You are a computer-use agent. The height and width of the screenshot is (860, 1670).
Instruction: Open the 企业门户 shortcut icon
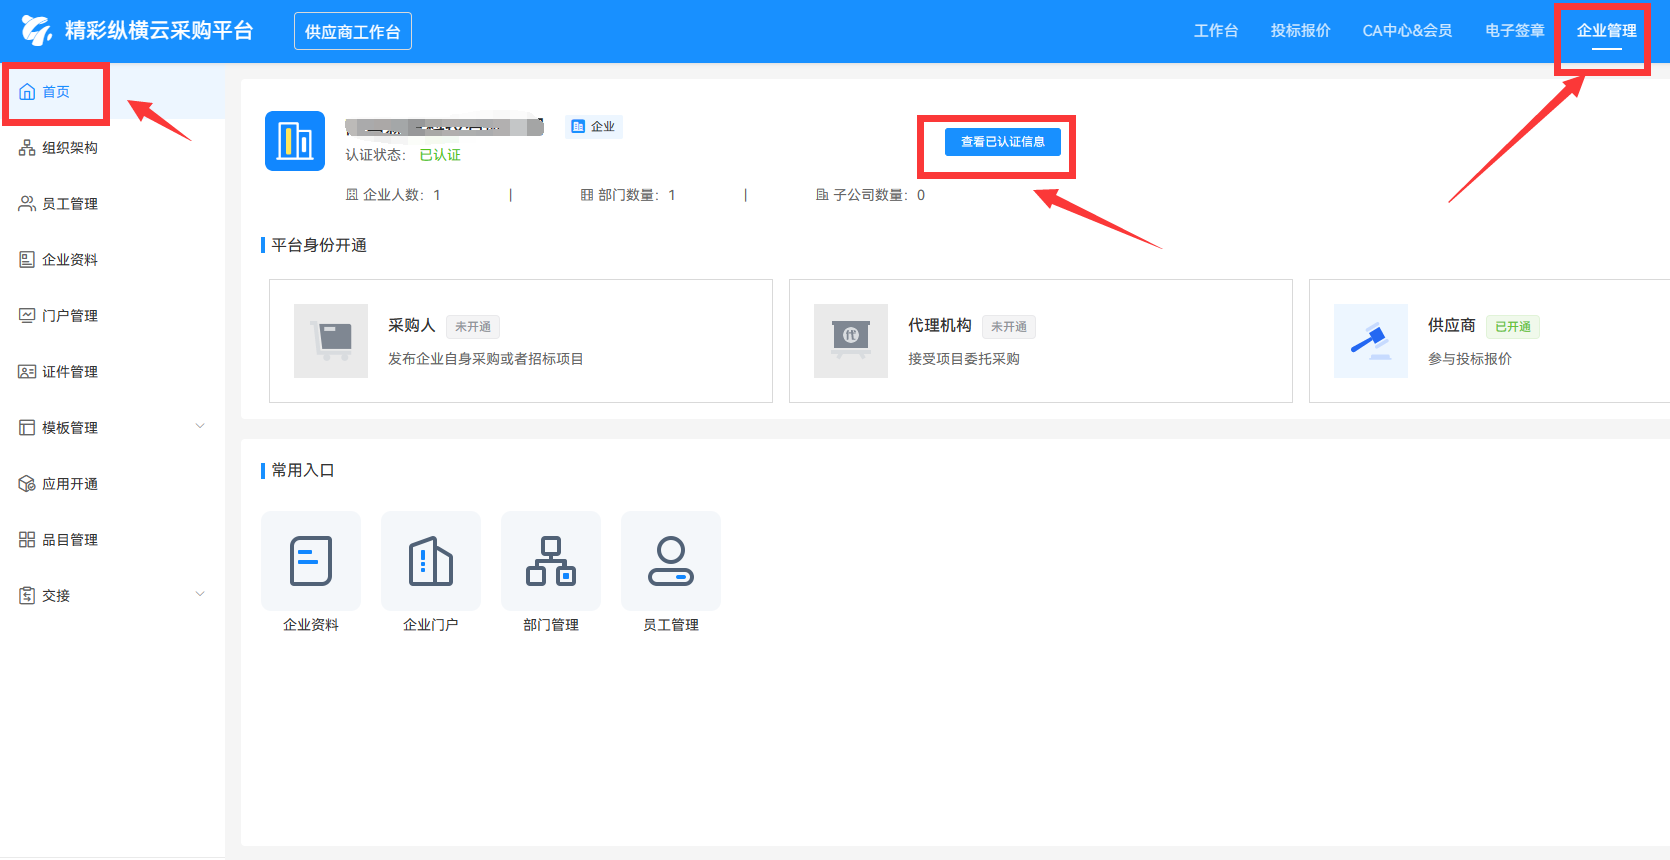431,561
